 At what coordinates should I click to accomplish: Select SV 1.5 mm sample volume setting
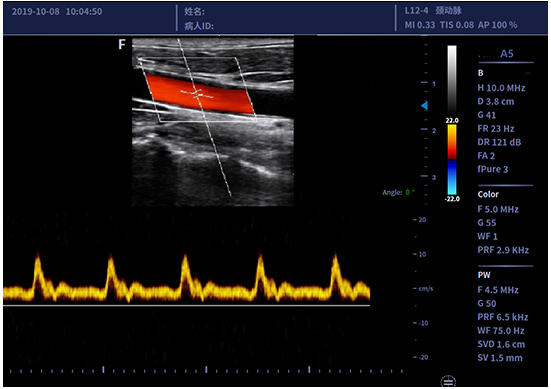point(500,358)
